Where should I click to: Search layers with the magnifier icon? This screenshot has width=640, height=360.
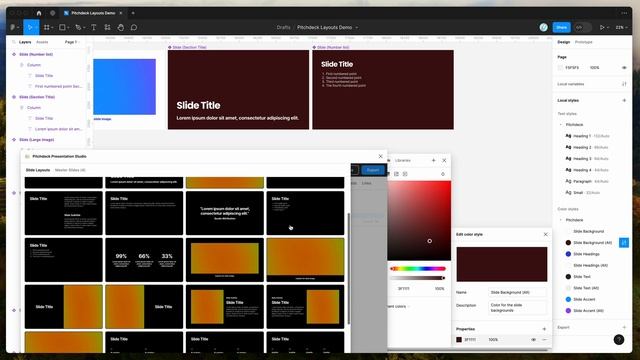[x=13, y=42]
